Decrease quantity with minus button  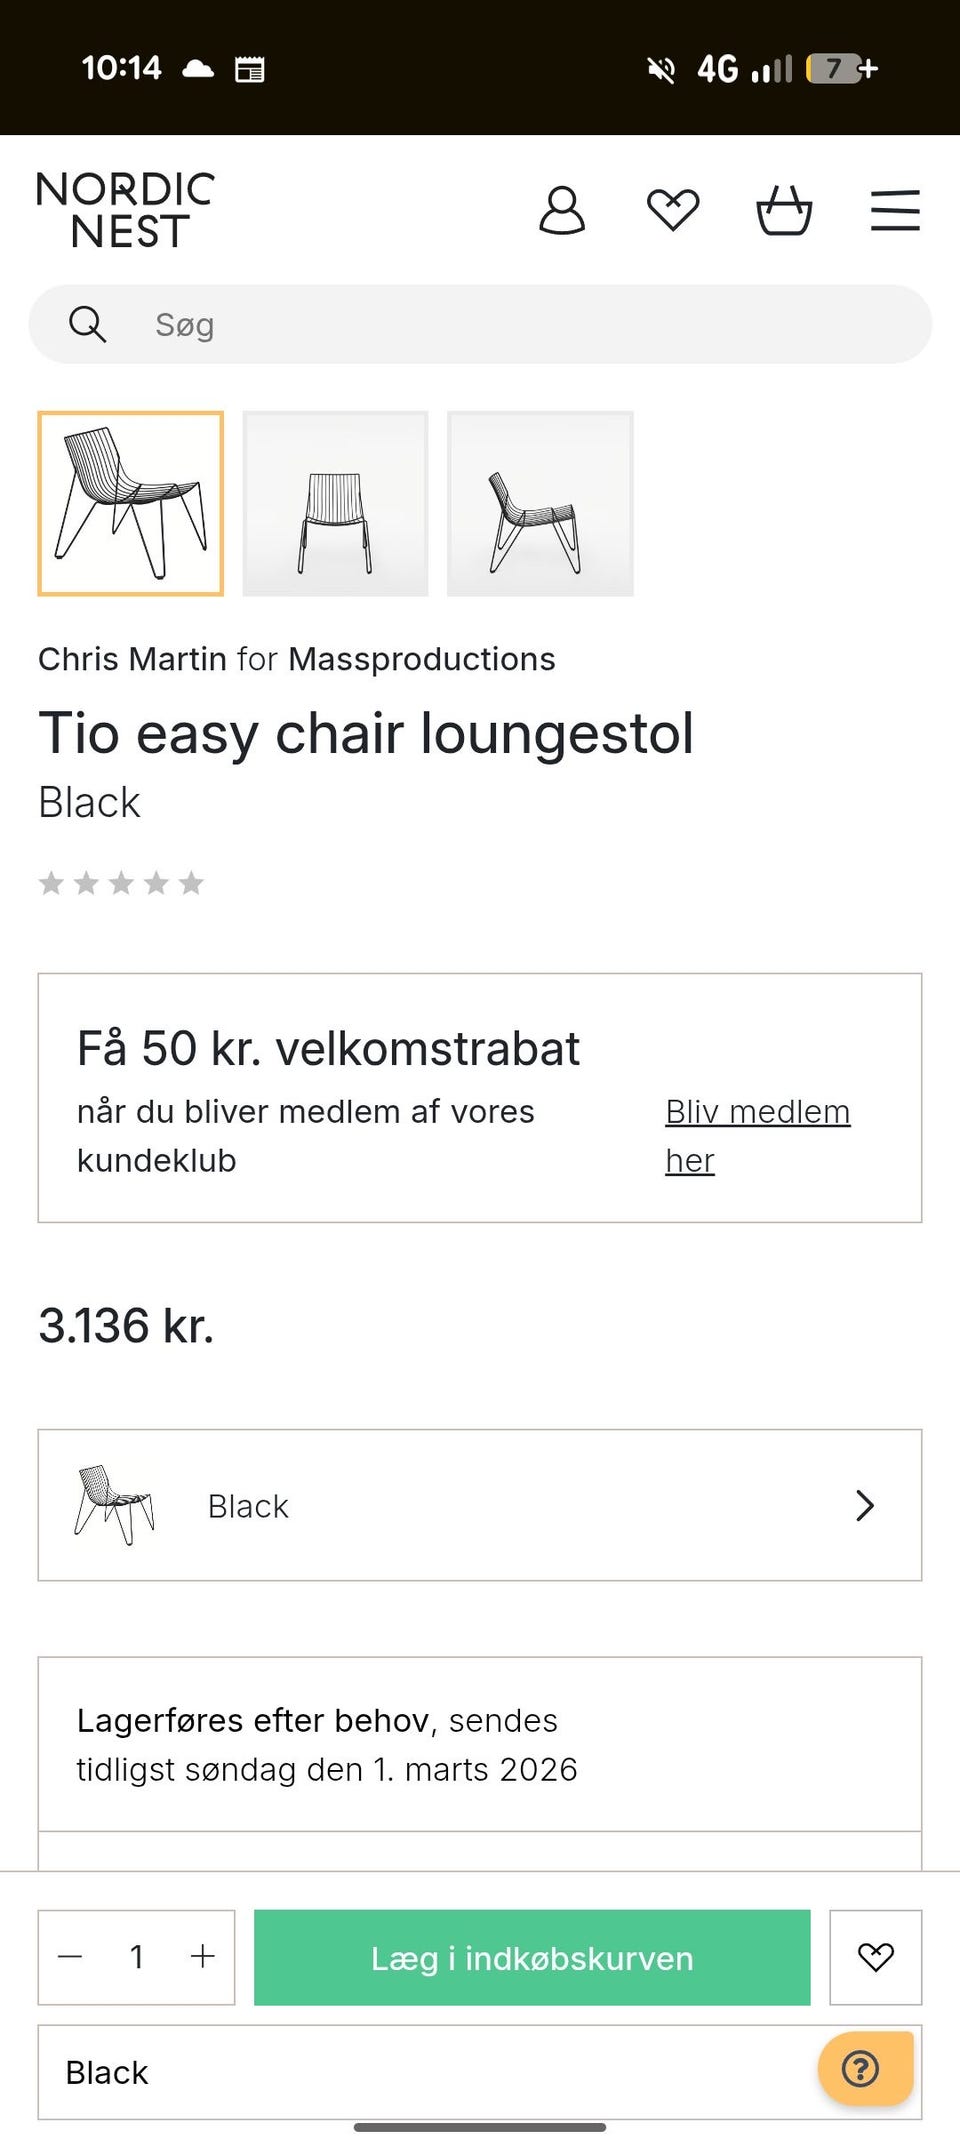point(70,1957)
